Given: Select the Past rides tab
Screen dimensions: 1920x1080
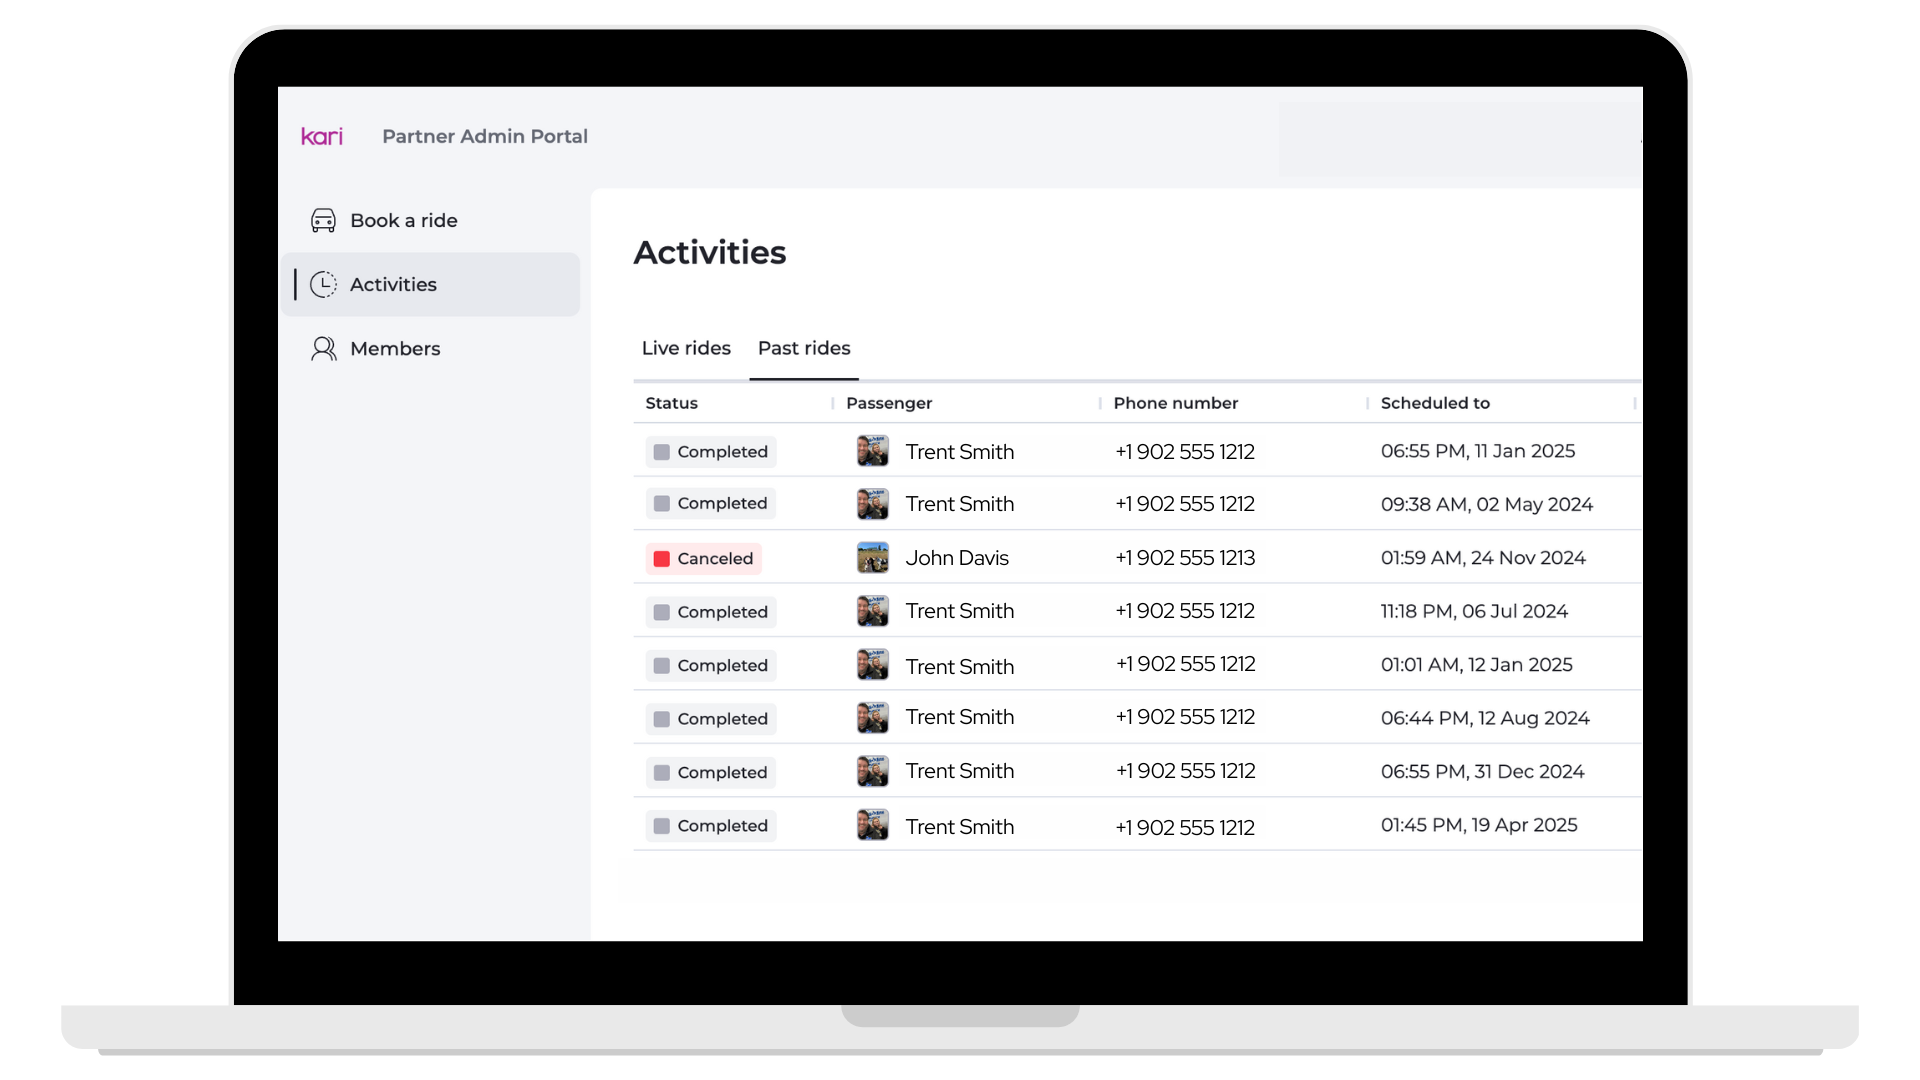Looking at the screenshot, I should (x=804, y=348).
